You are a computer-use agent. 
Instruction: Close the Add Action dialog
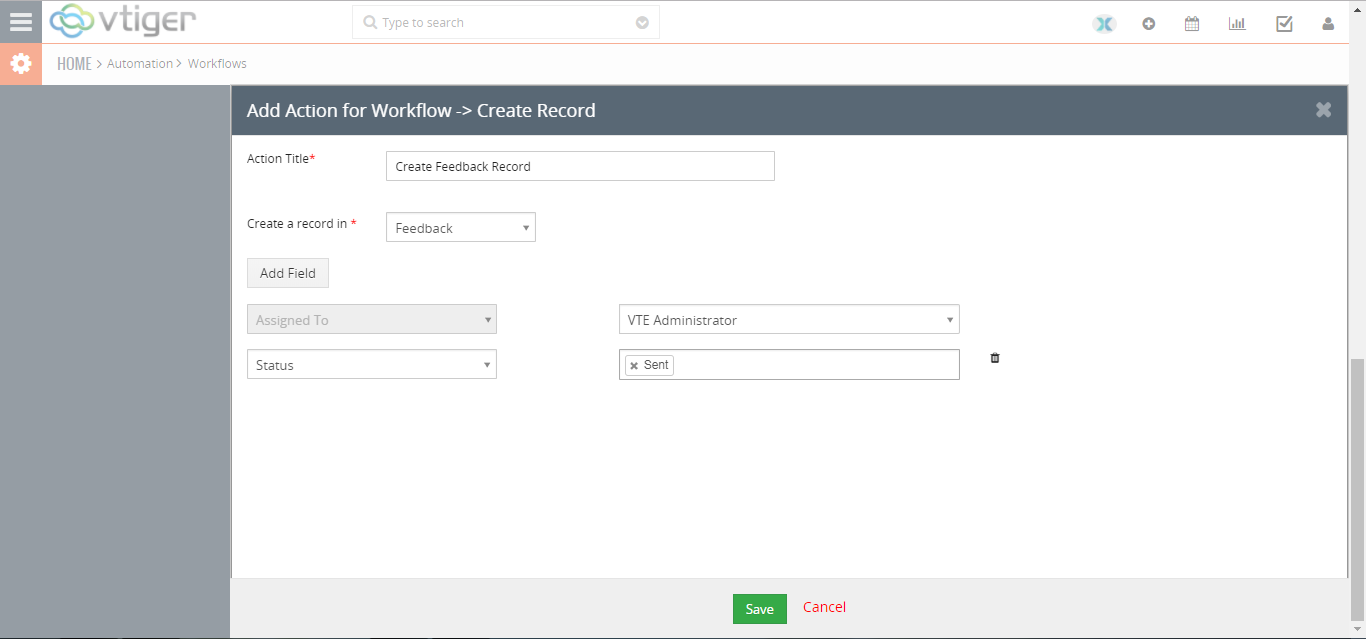pyautogui.click(x=1323, y=110)
